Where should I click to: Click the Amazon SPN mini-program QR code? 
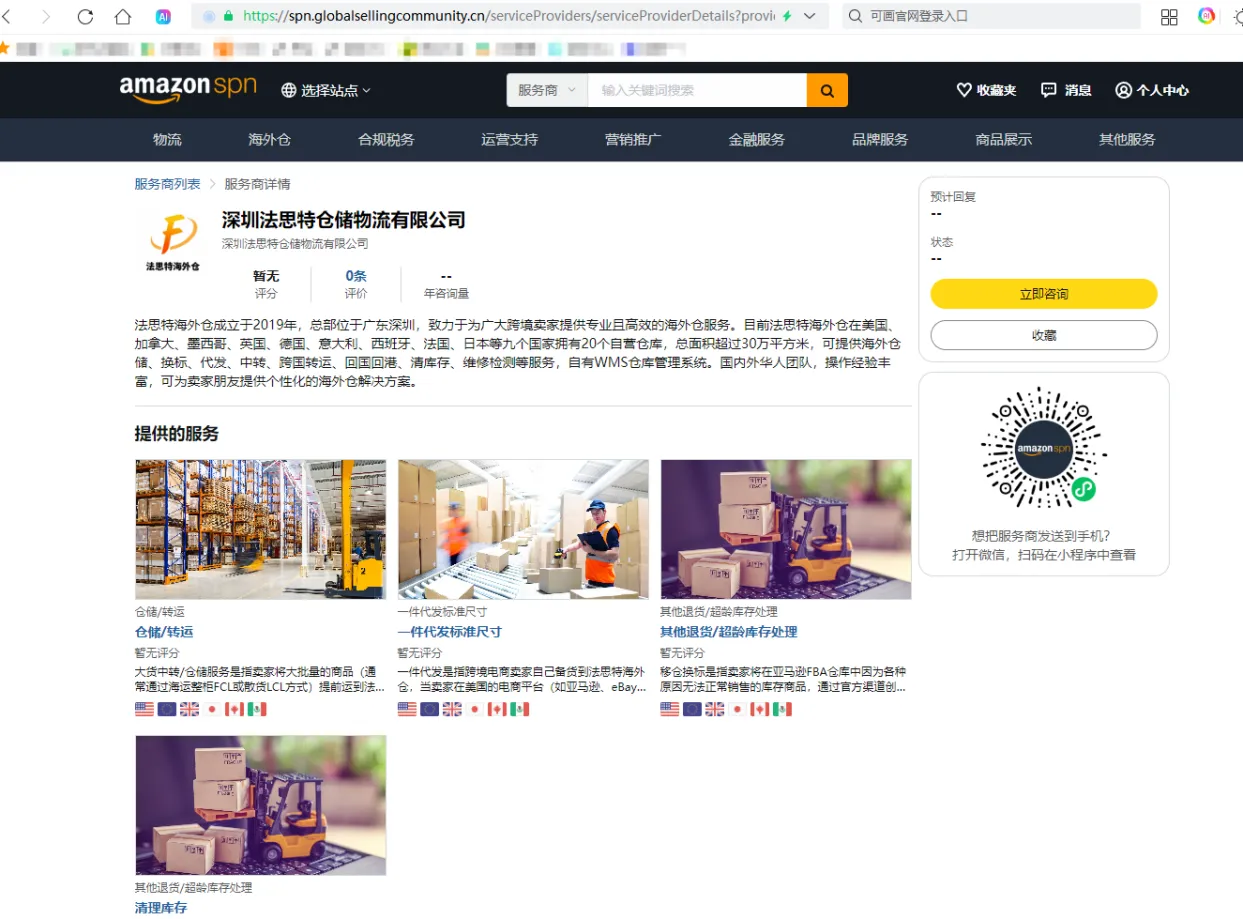[x=1044, y=447]
